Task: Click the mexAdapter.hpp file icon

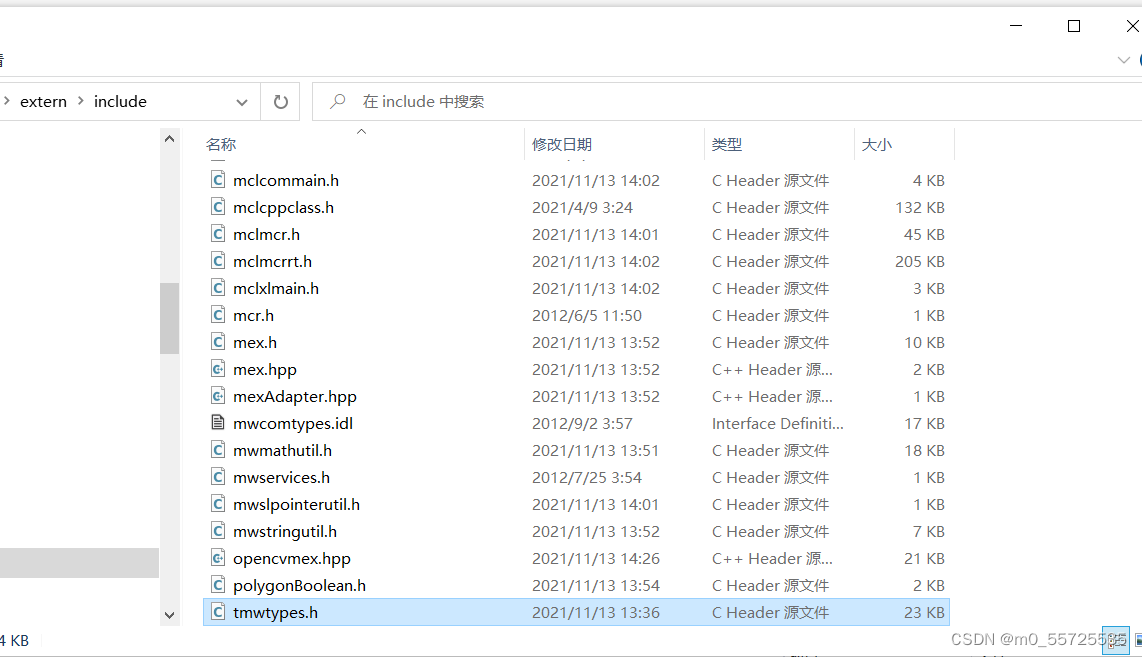Action: (218, 396)
